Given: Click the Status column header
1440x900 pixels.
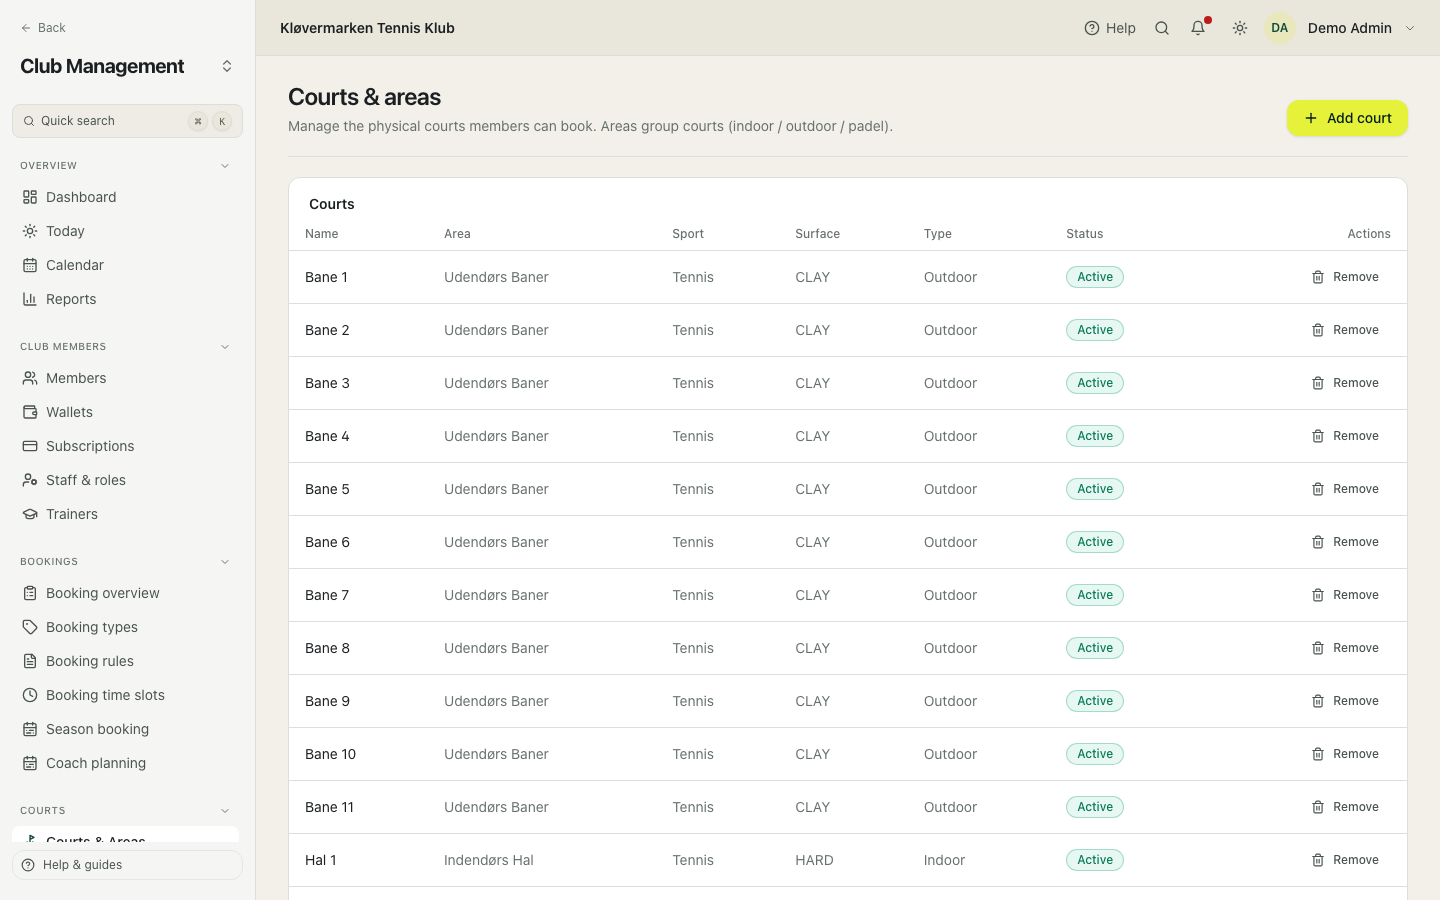Looking at the screenshot, I should (x=1085, y=234).
